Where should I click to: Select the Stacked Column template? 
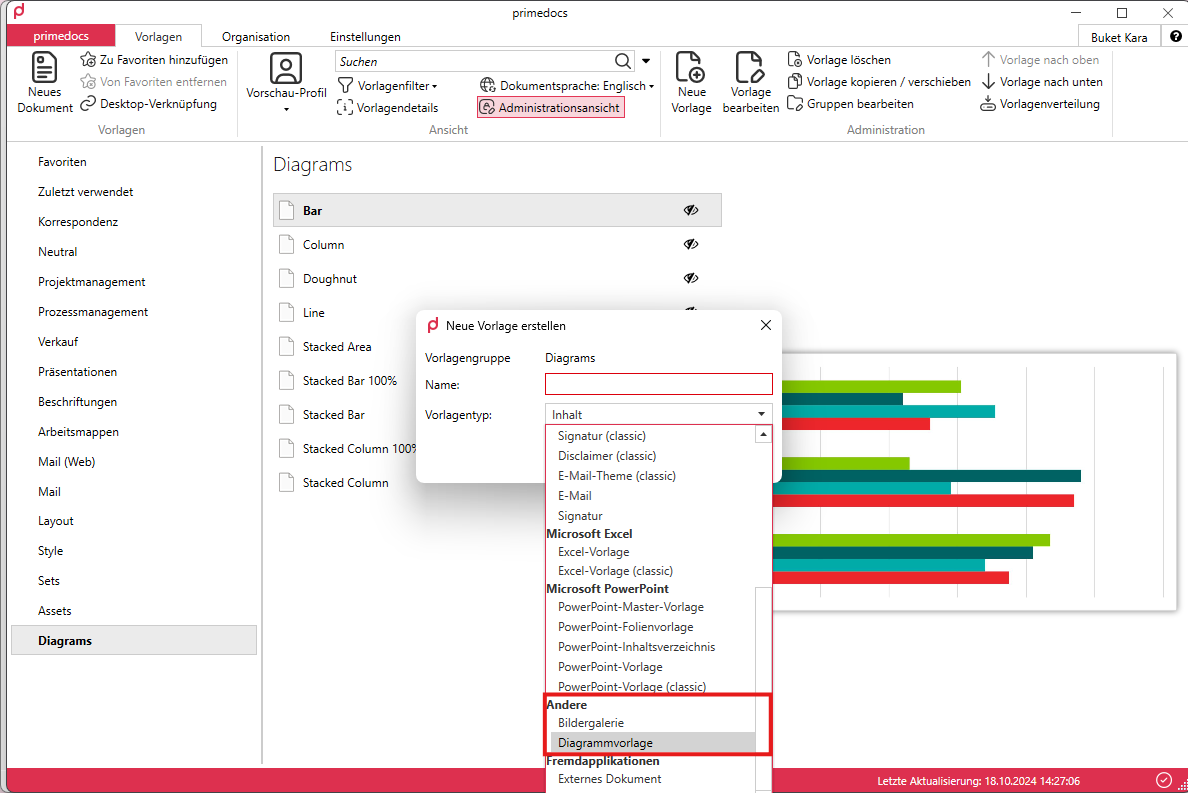[345, 482]
